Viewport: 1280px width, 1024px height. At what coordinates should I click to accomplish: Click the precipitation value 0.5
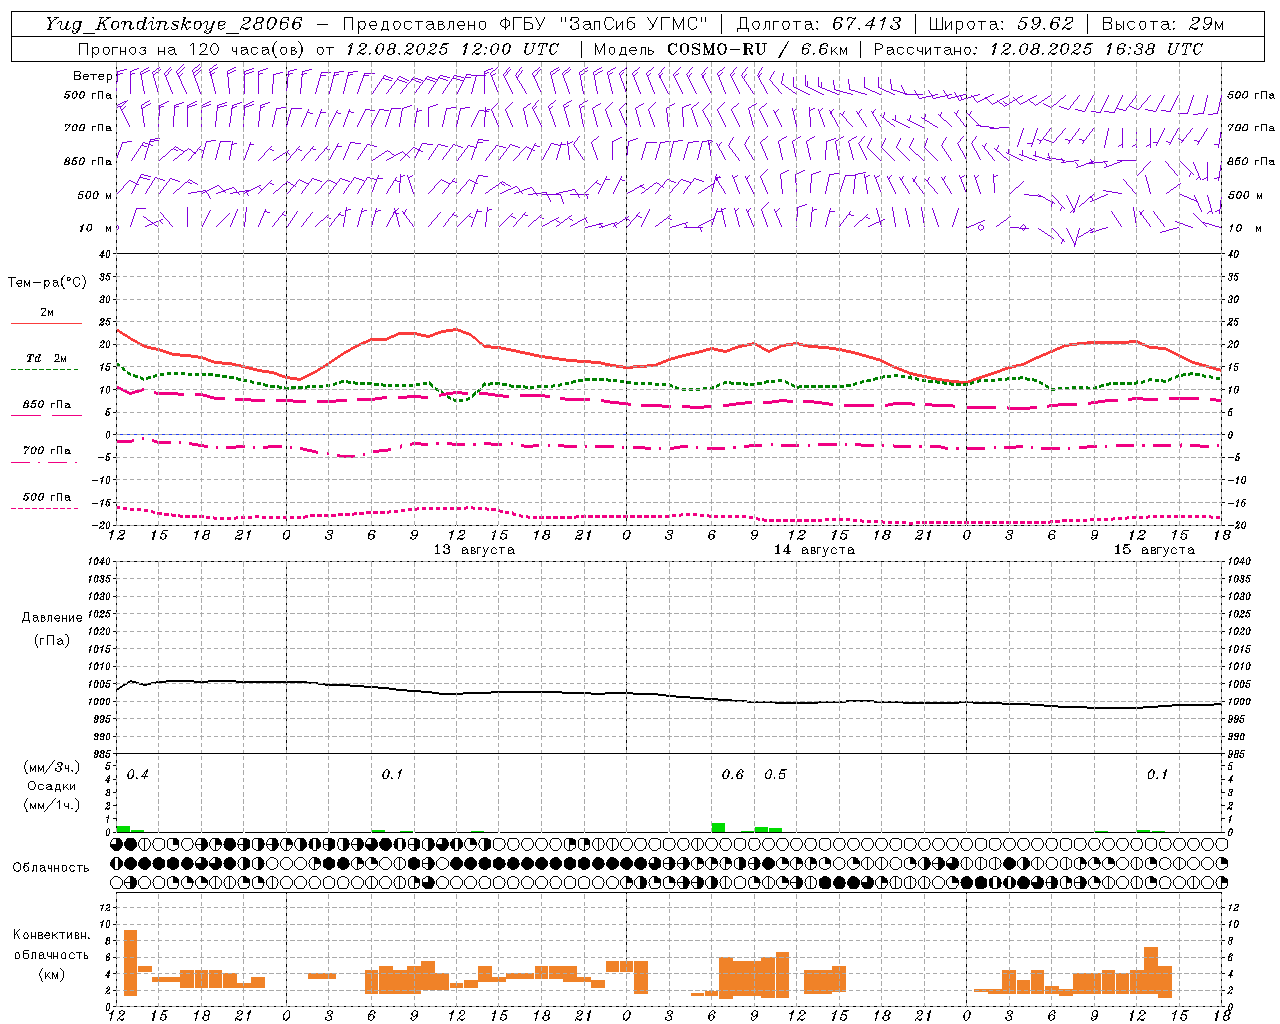coord(775,775)
